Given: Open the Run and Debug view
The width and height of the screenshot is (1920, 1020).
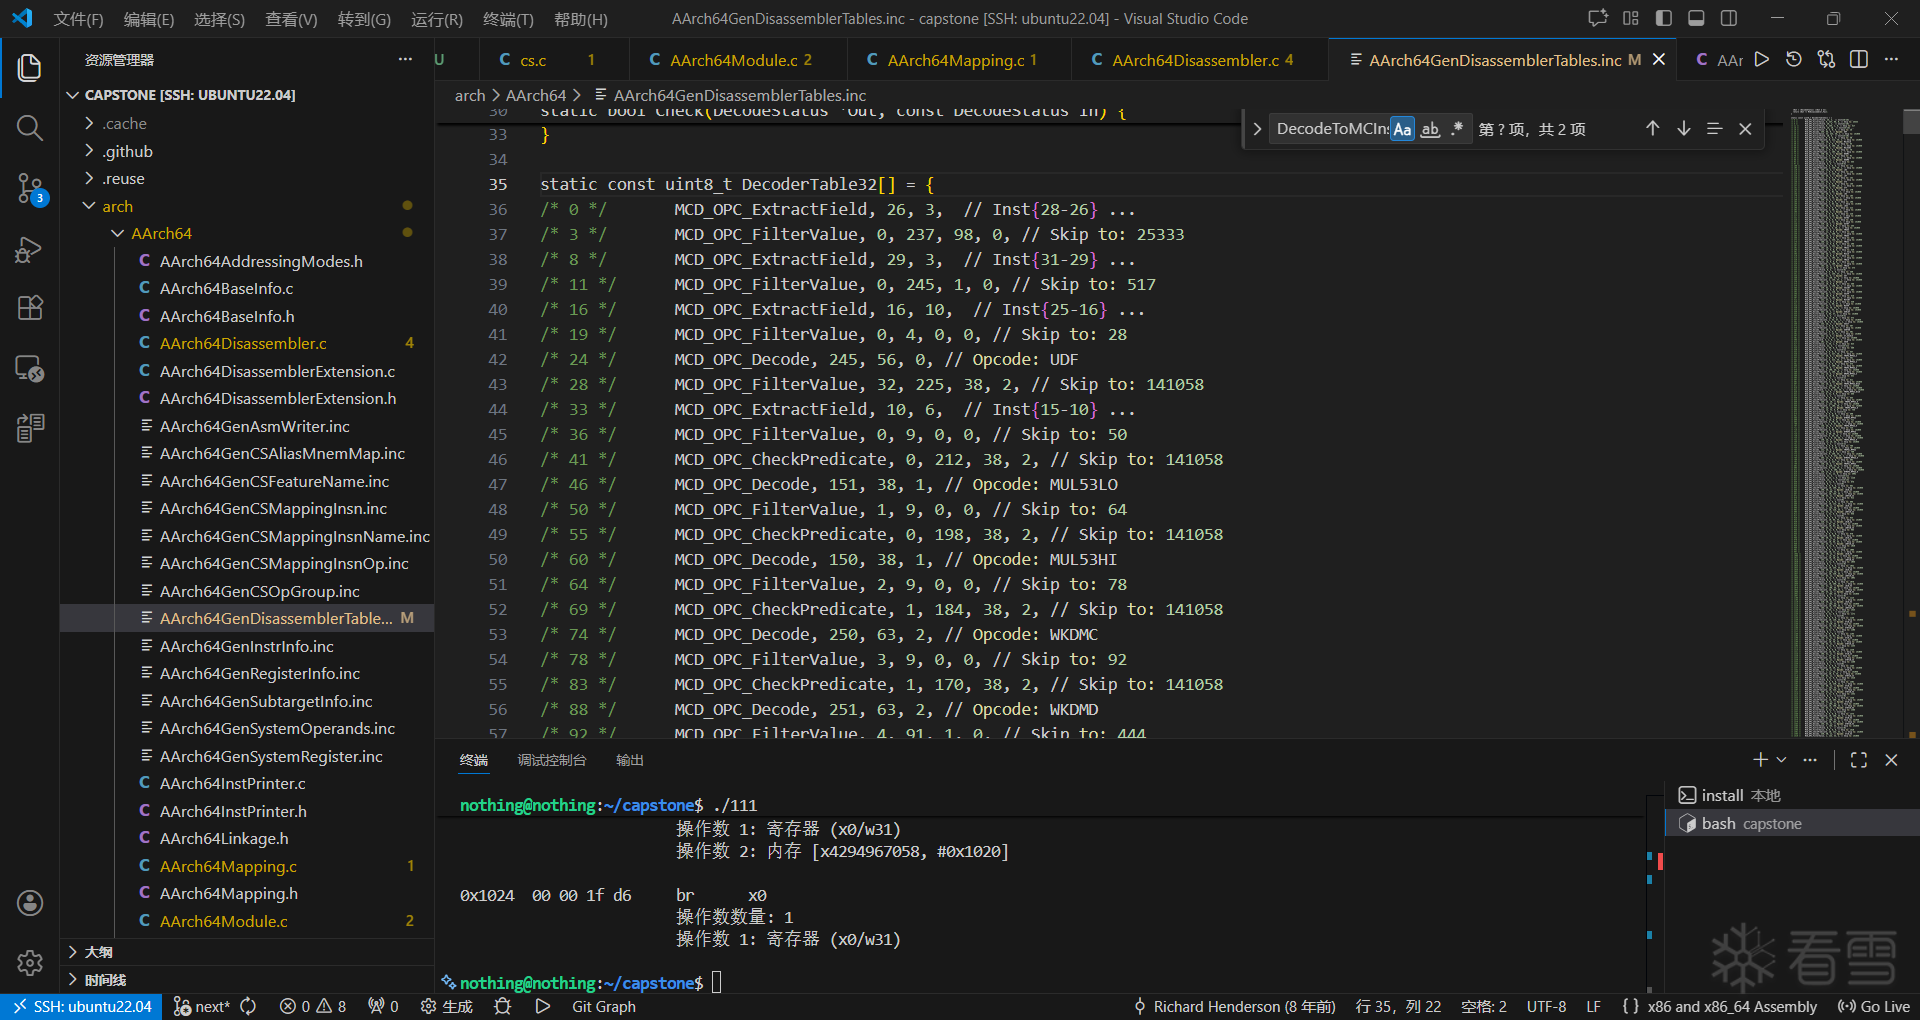Looking at the screenshot, I should pos(30,249).
